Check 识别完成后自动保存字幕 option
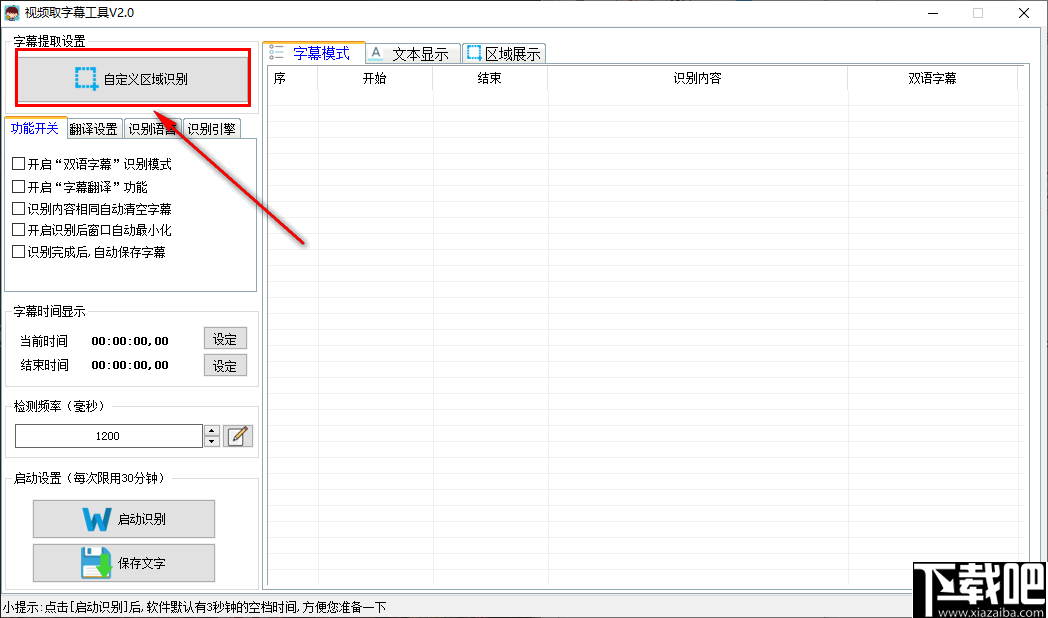Screen dimensions: 1048x618 17,253
